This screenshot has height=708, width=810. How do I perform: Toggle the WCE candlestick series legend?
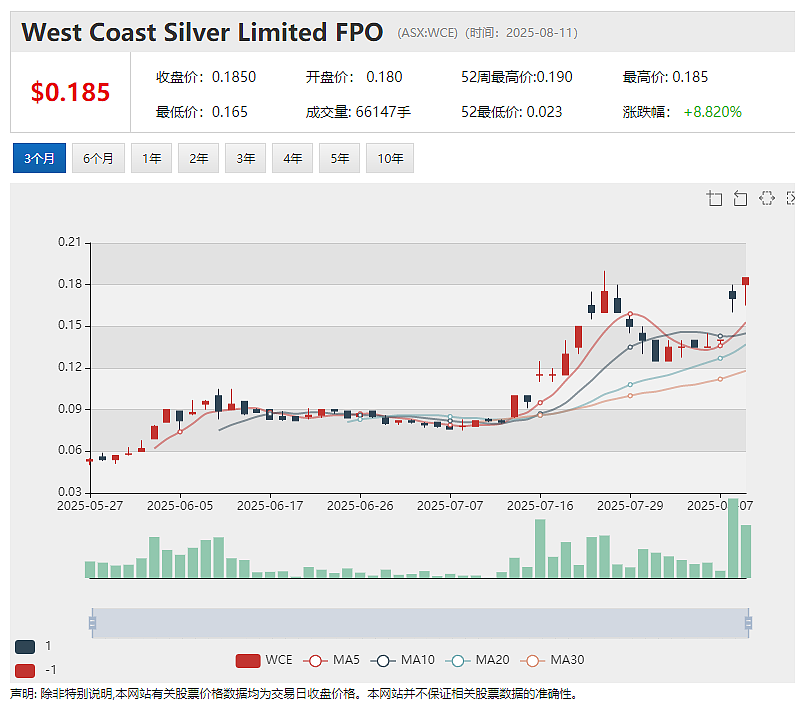click(x=264, y=660)
